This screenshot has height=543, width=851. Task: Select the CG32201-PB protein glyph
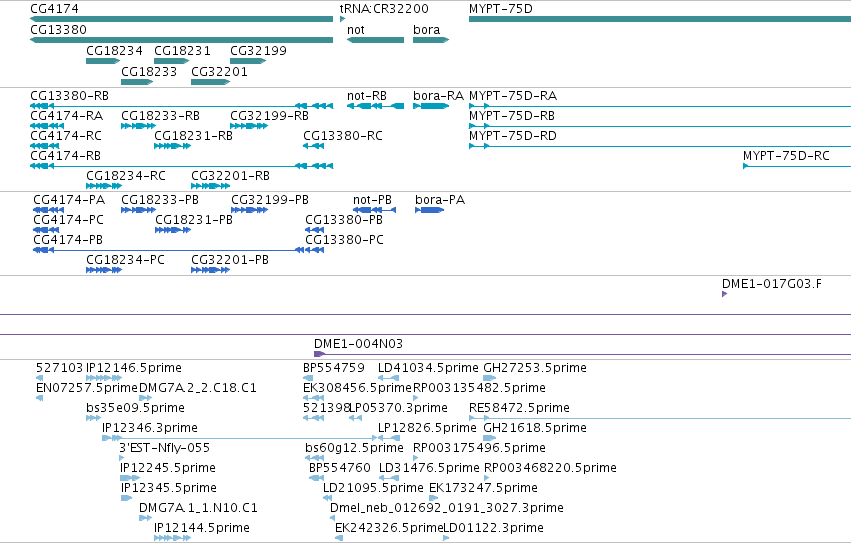211,270
